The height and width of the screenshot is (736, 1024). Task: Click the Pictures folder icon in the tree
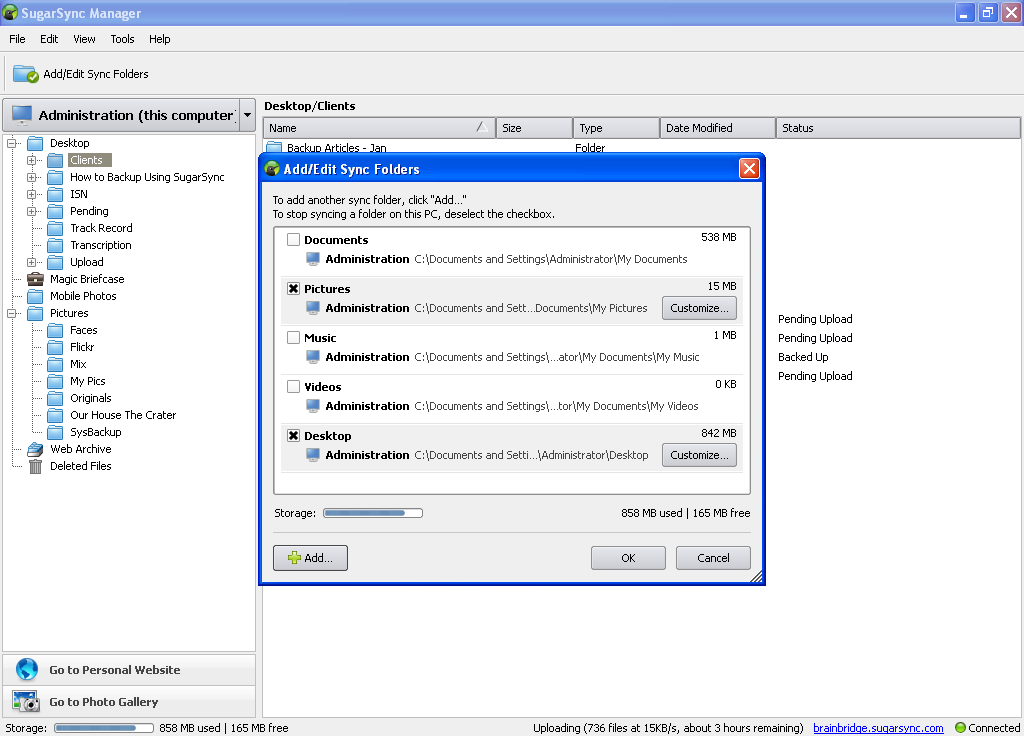tap(35, 313)
